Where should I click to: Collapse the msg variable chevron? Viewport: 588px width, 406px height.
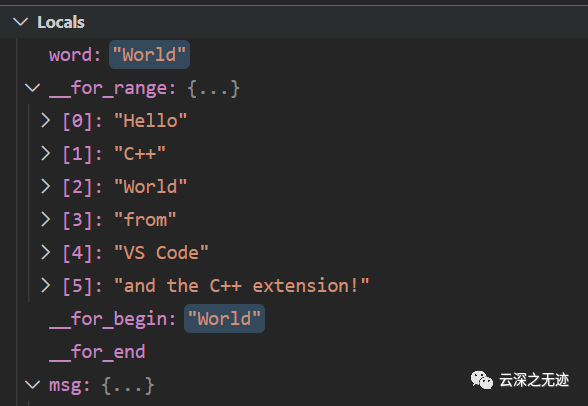click(33, 385)
